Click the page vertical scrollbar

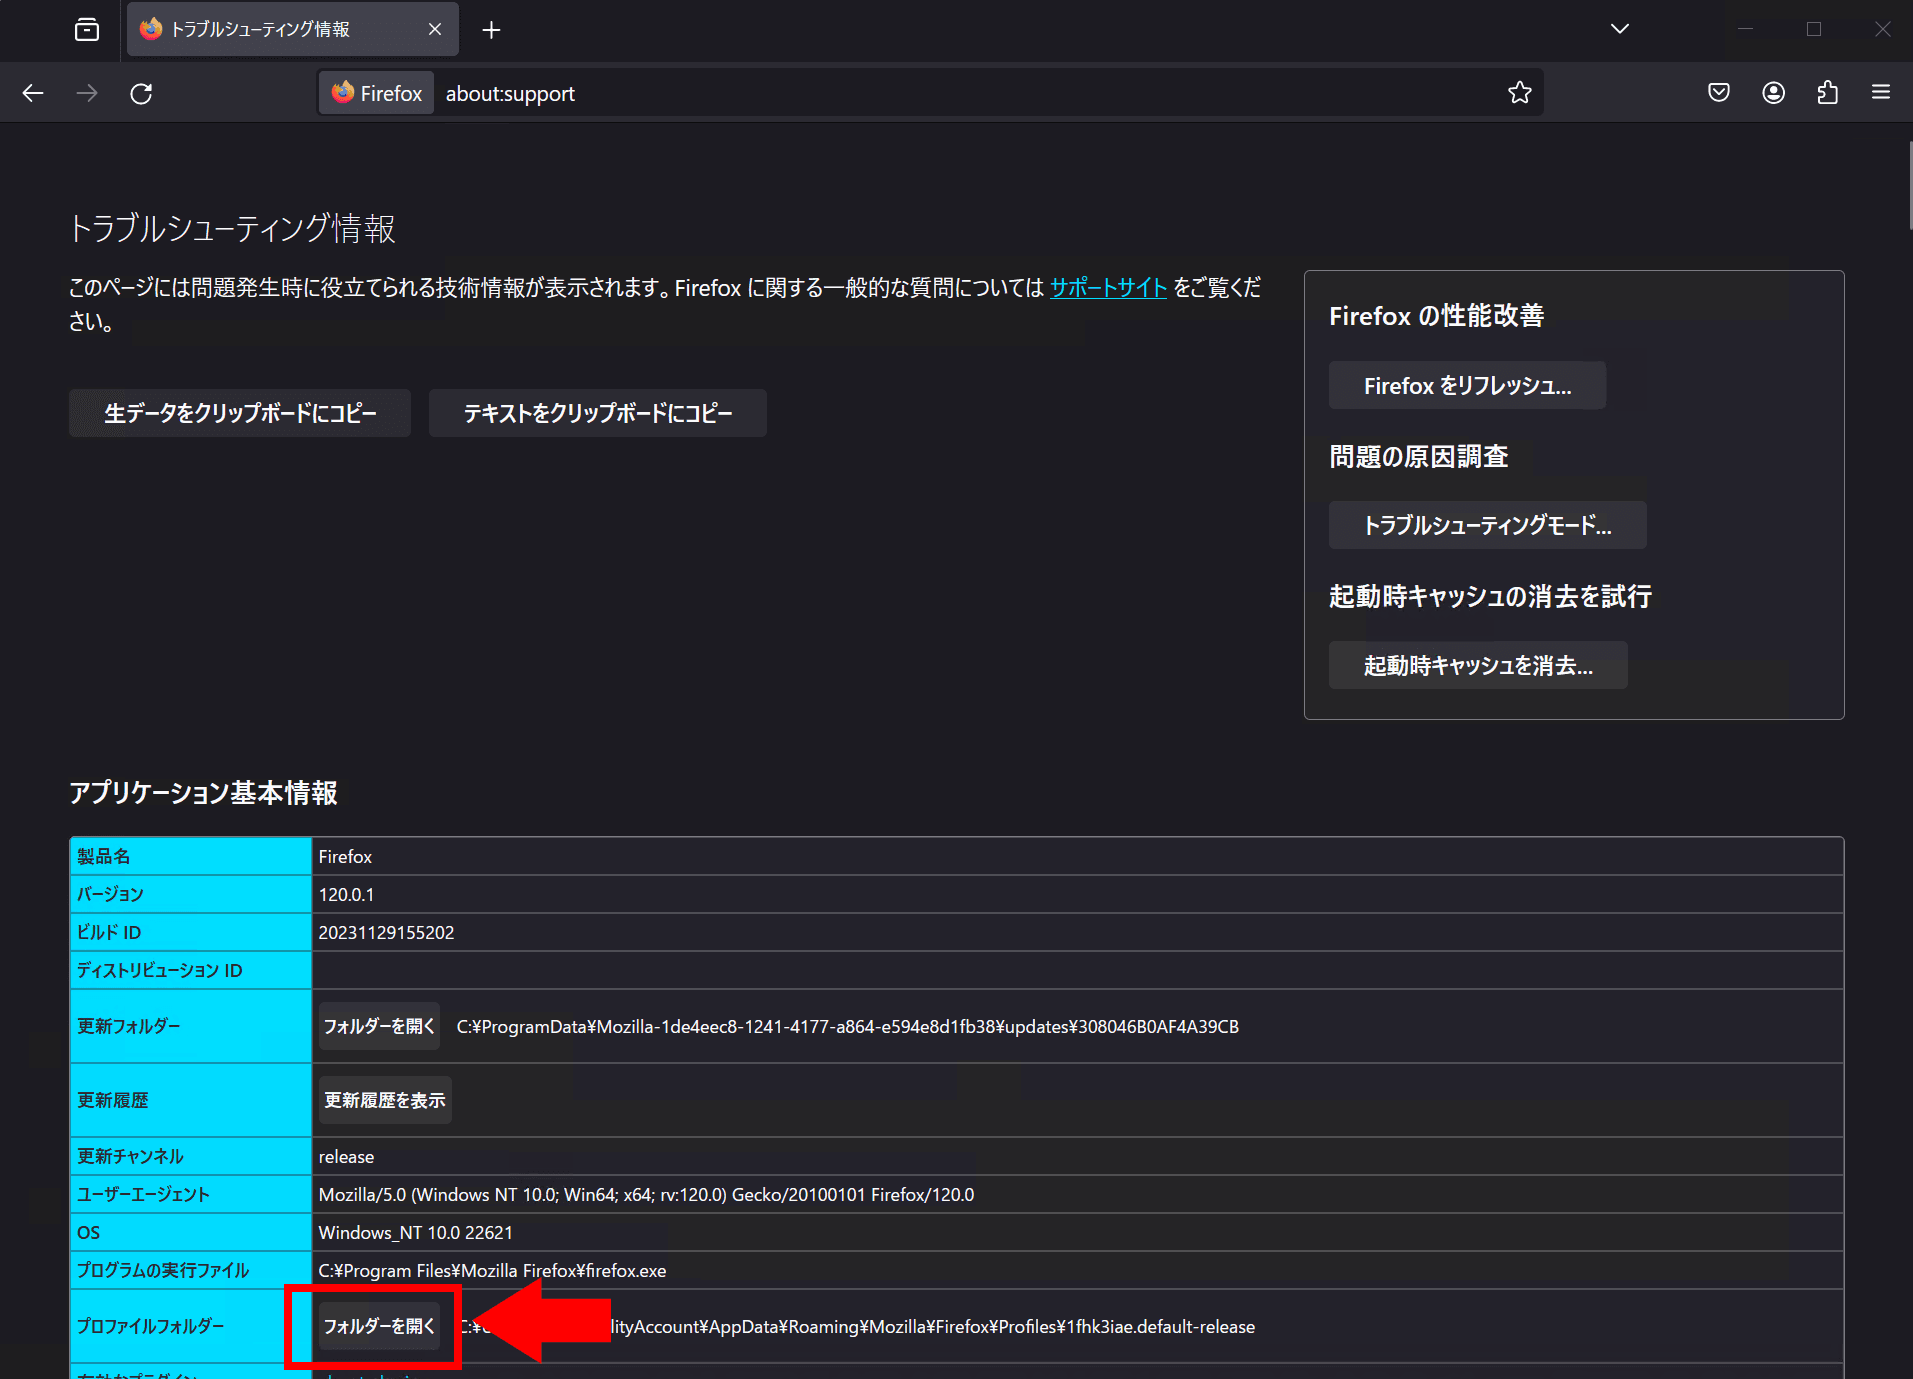[x=1909, y=185]
